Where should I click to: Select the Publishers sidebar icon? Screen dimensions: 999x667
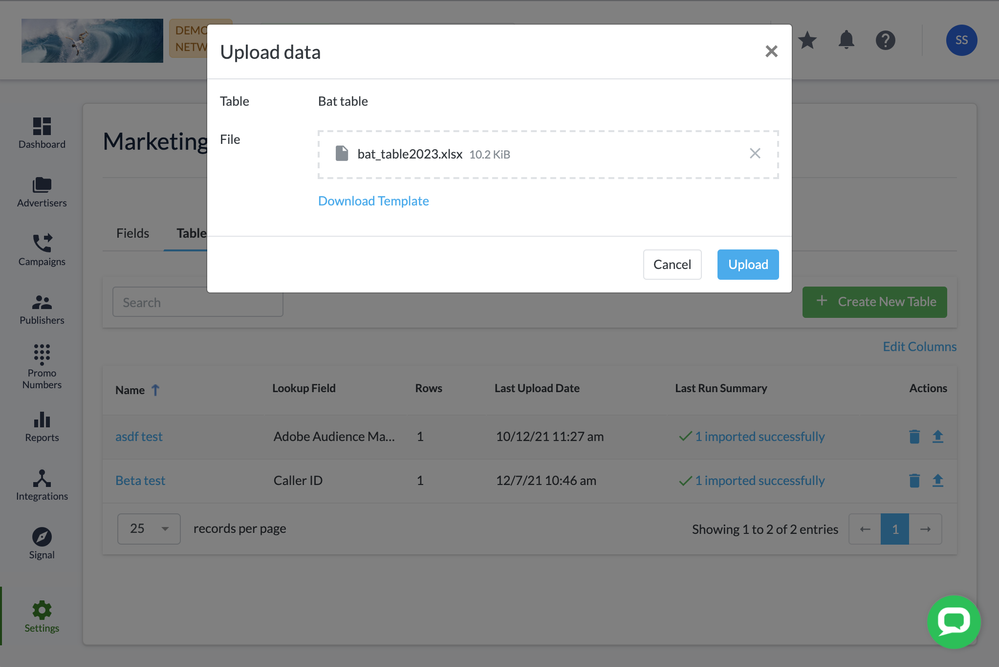[41, 309]
